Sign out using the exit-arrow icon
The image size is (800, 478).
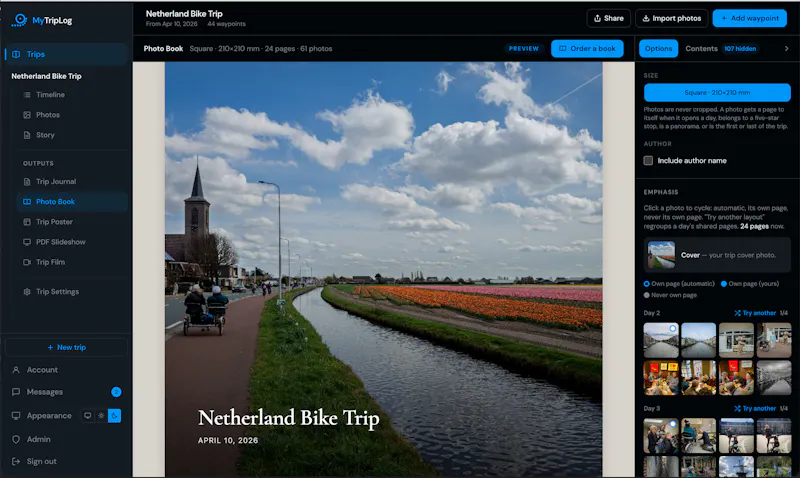[x=16, y=461]
